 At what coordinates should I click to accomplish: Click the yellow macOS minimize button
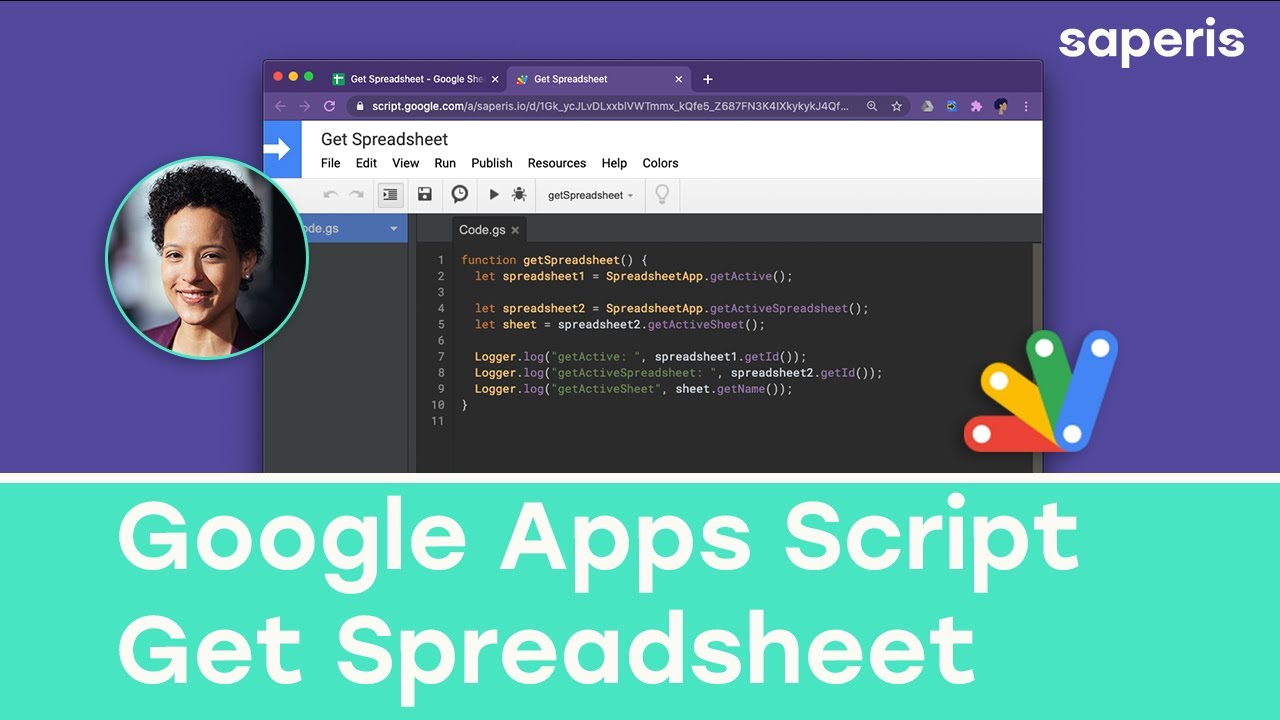[293, 76]
